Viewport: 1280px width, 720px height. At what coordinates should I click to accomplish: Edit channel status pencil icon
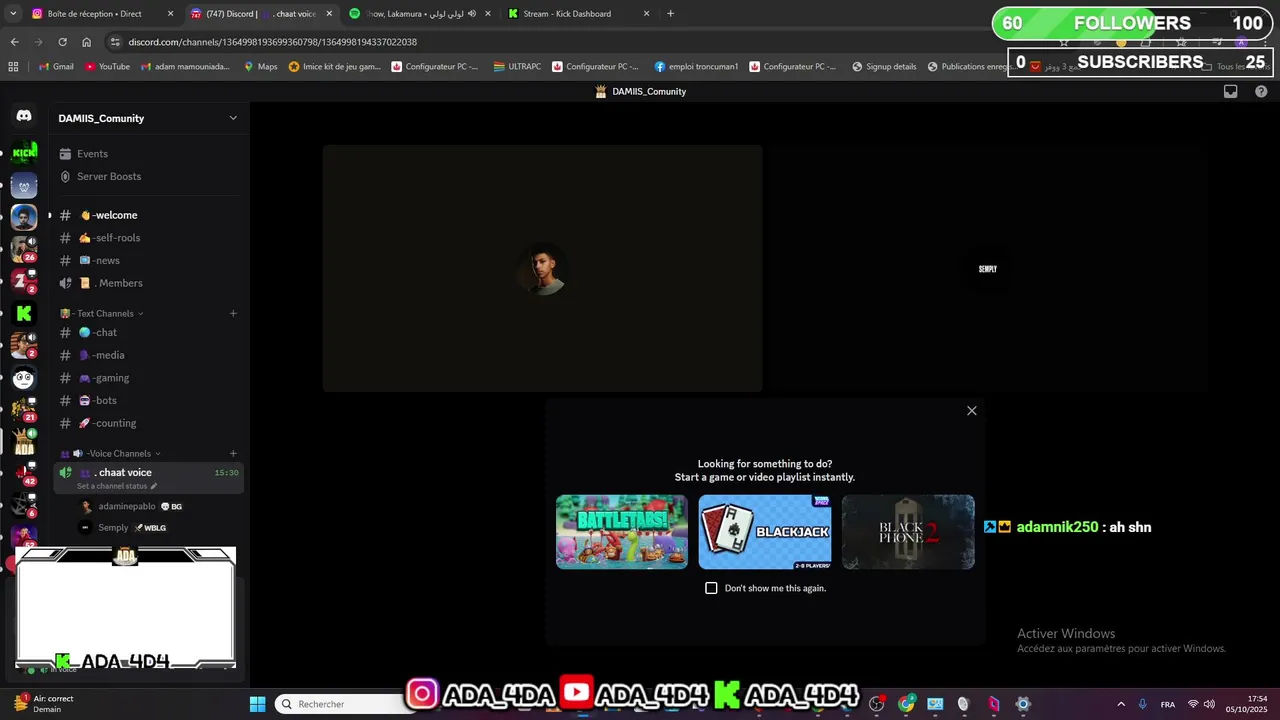(154, 486)
